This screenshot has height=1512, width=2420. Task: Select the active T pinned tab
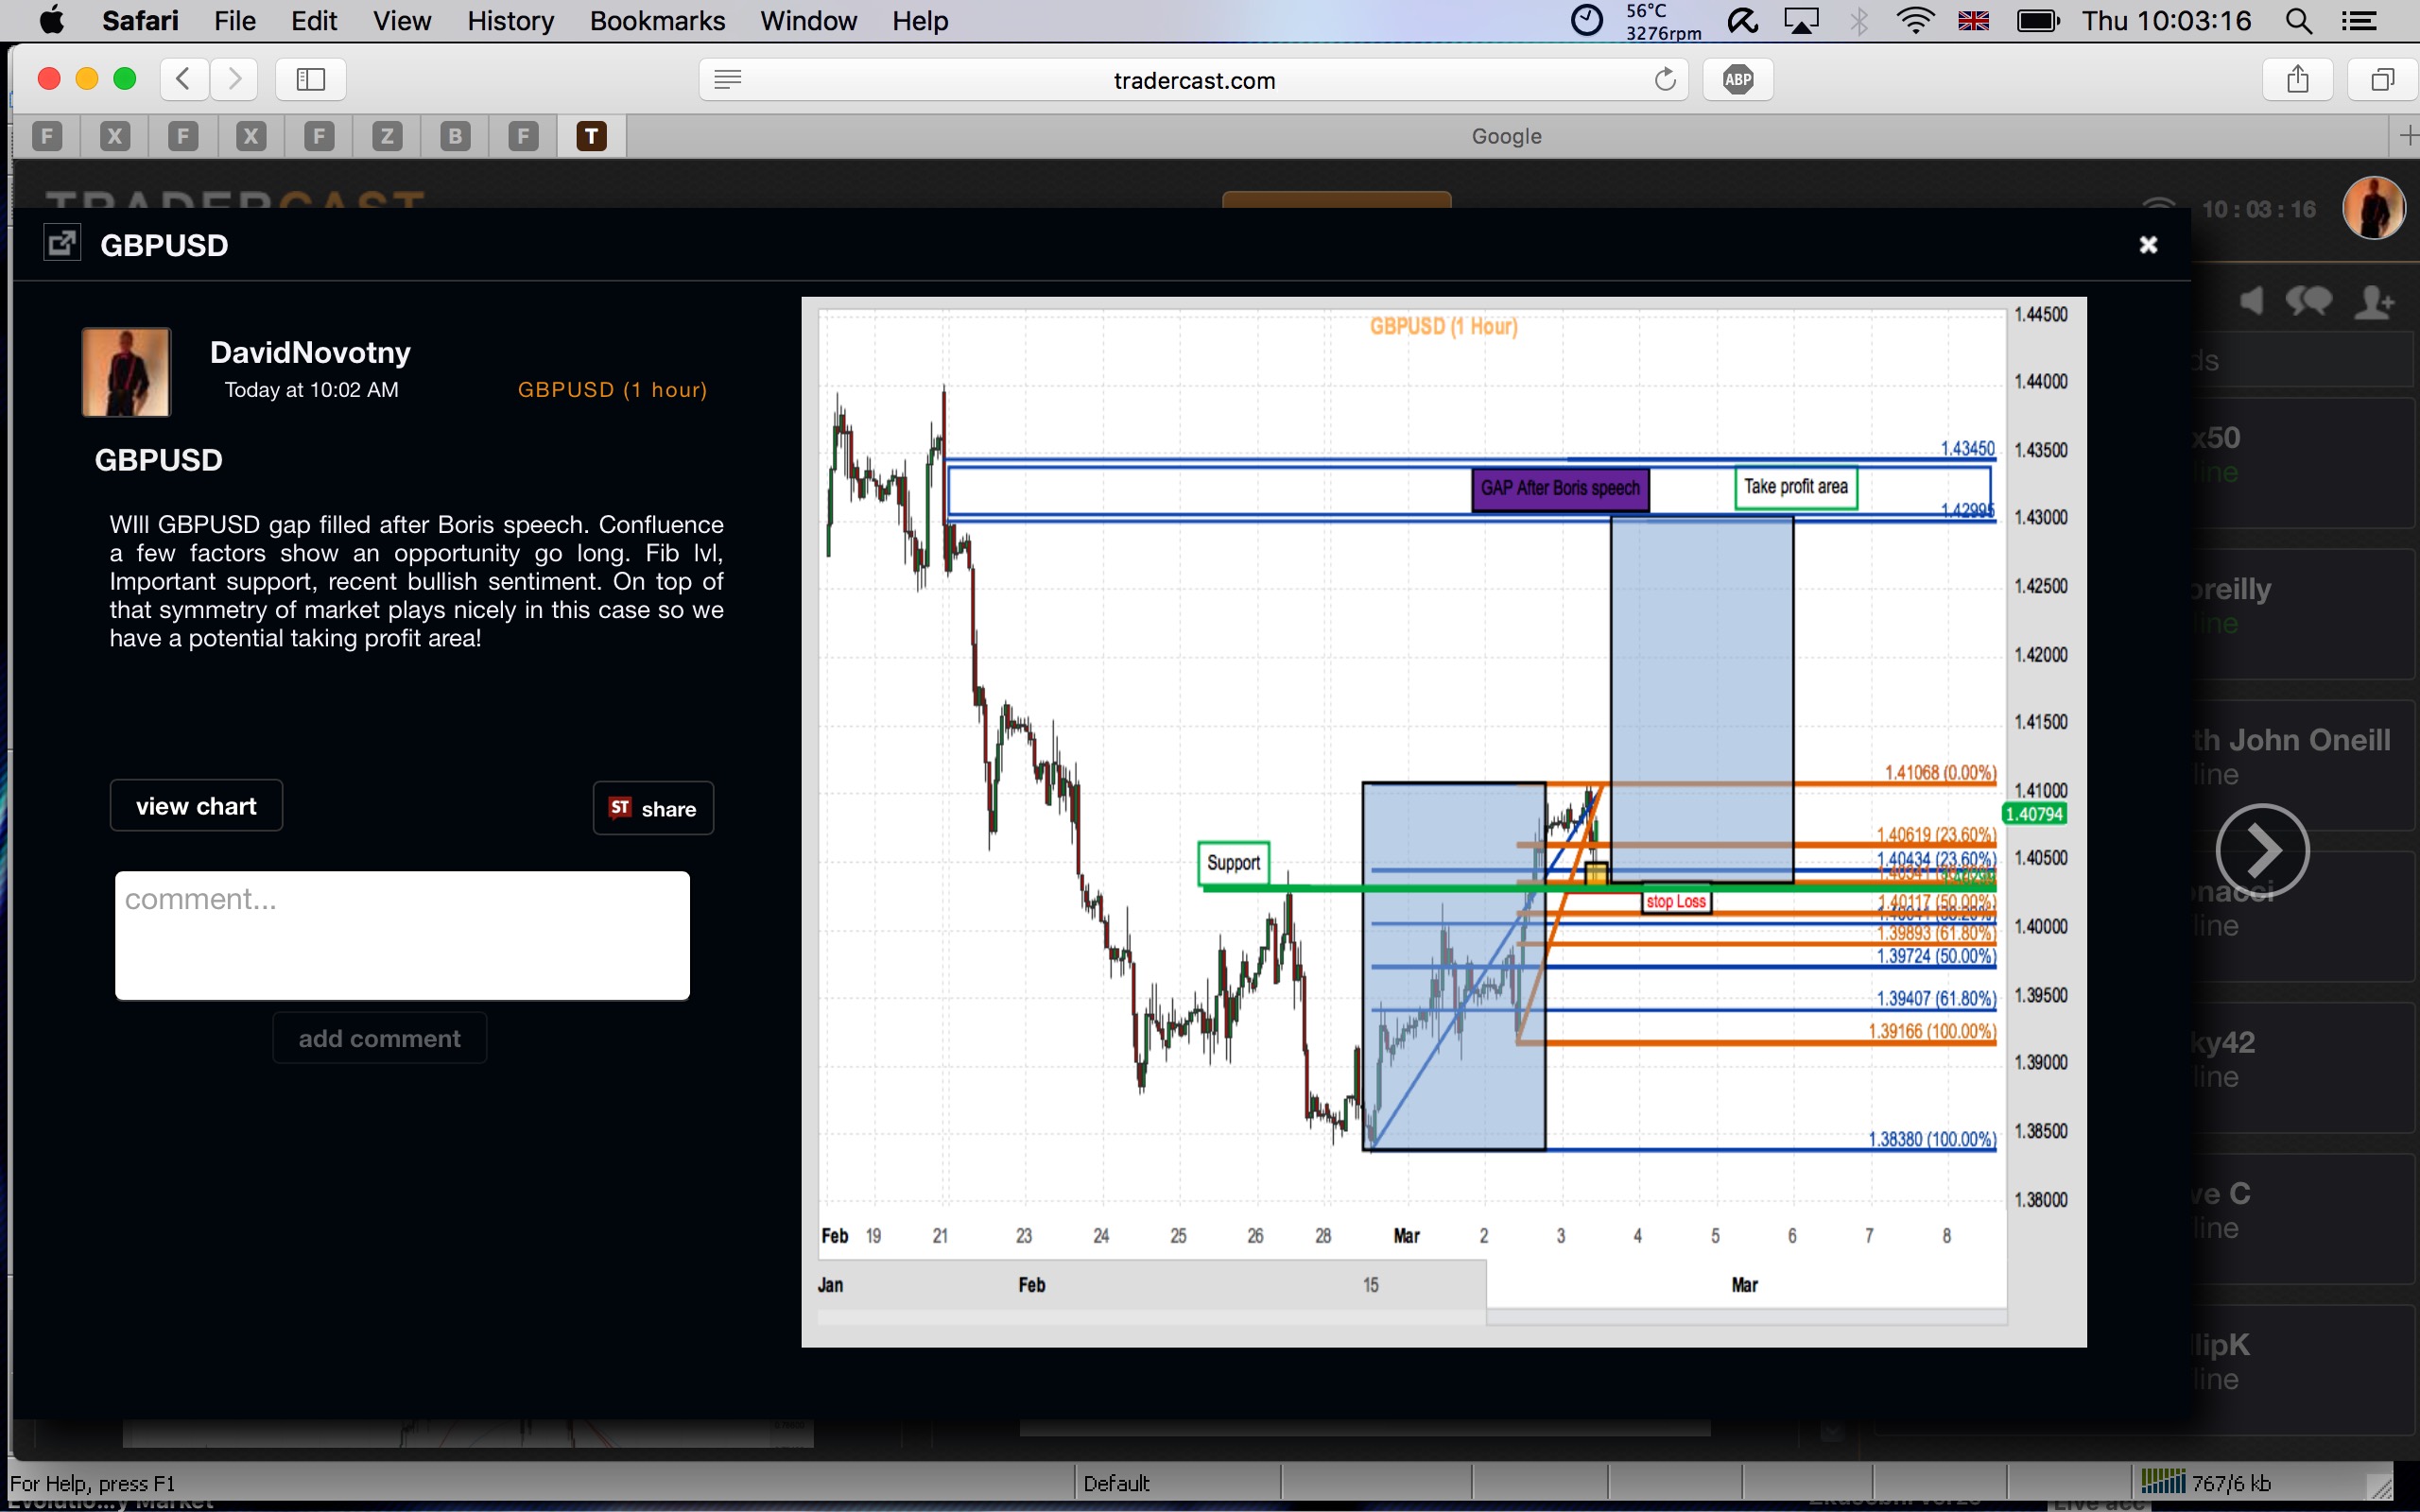pyautogui.click(x=592, y=136)
